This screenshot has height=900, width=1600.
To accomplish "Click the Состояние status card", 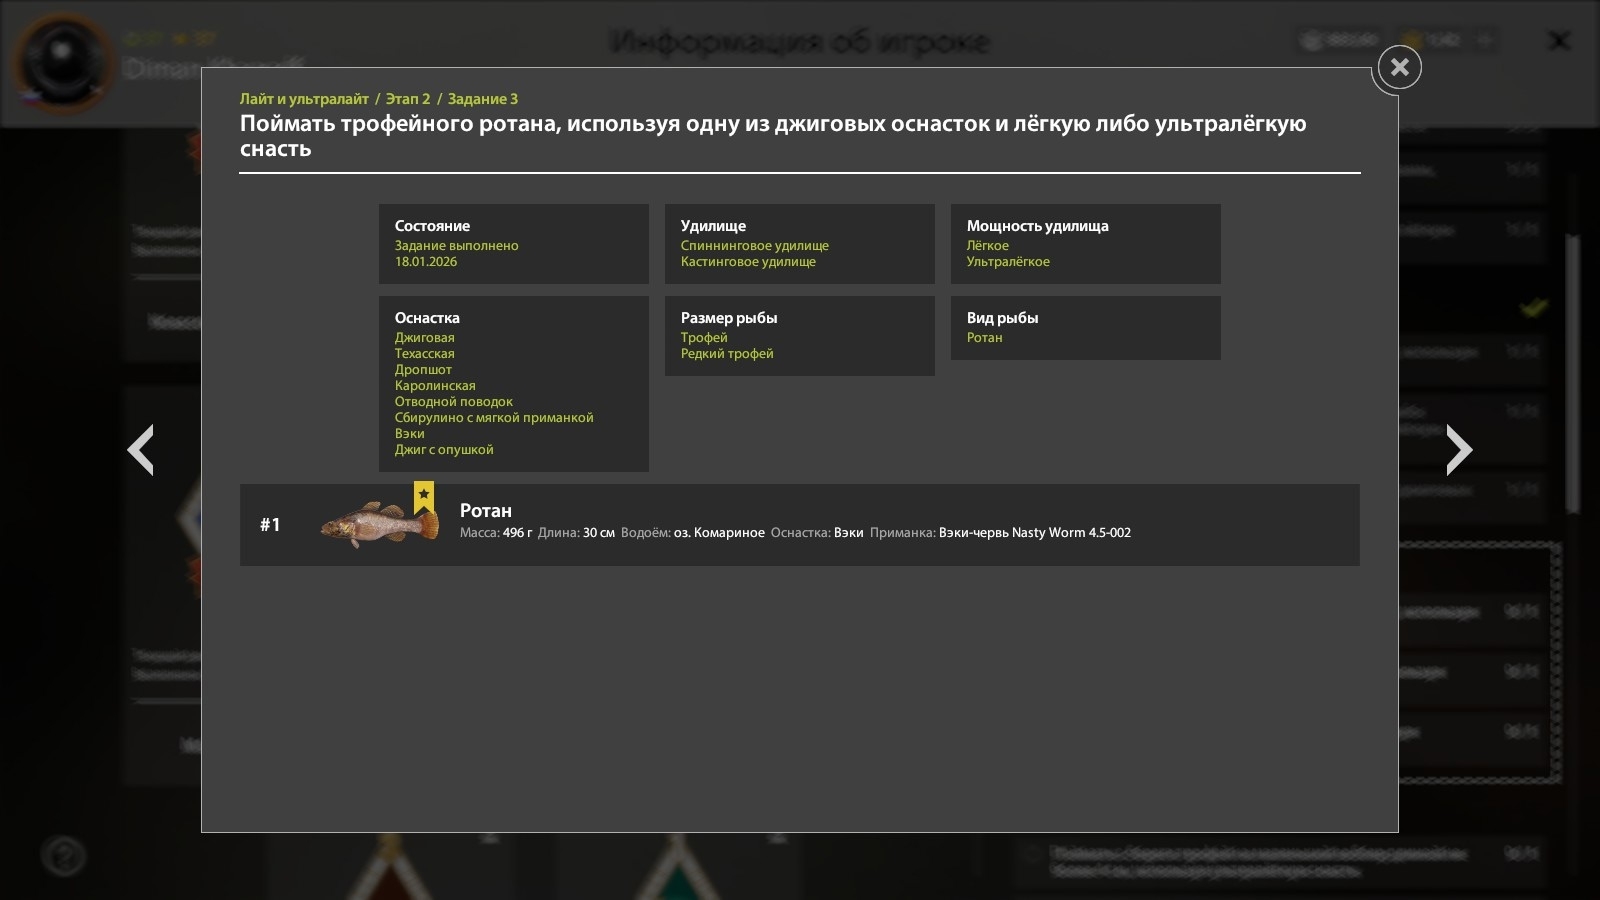I will click(x=513, y=244).
